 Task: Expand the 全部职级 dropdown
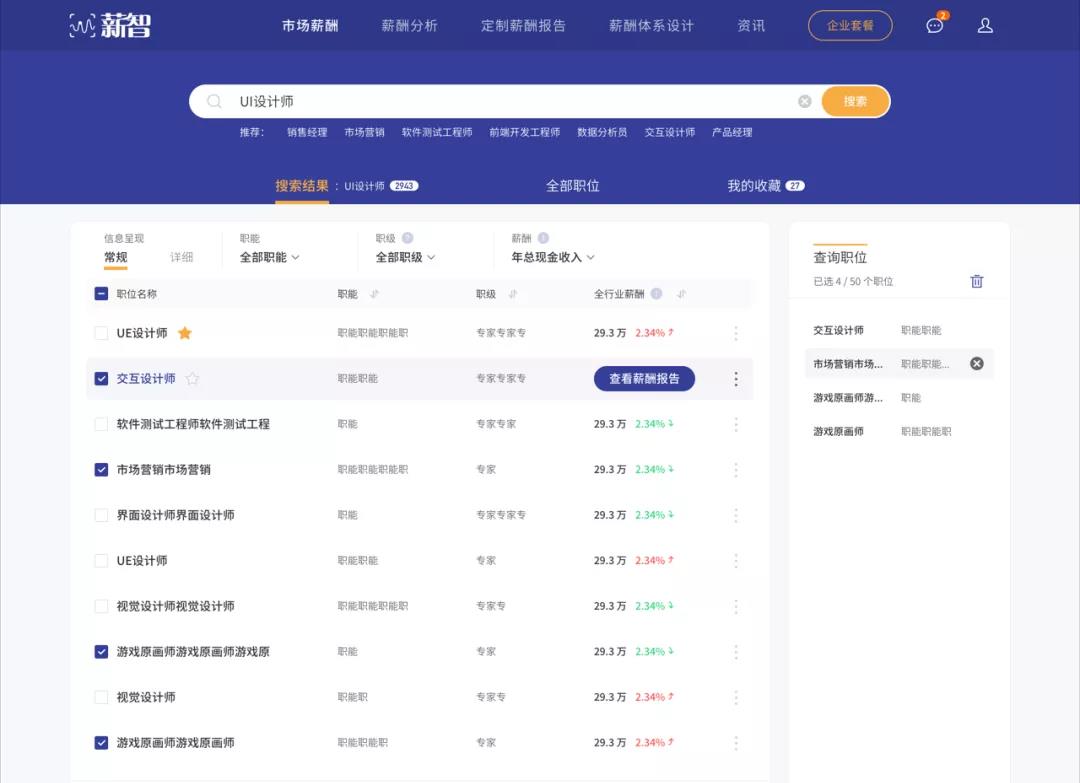tap(405, 257)
